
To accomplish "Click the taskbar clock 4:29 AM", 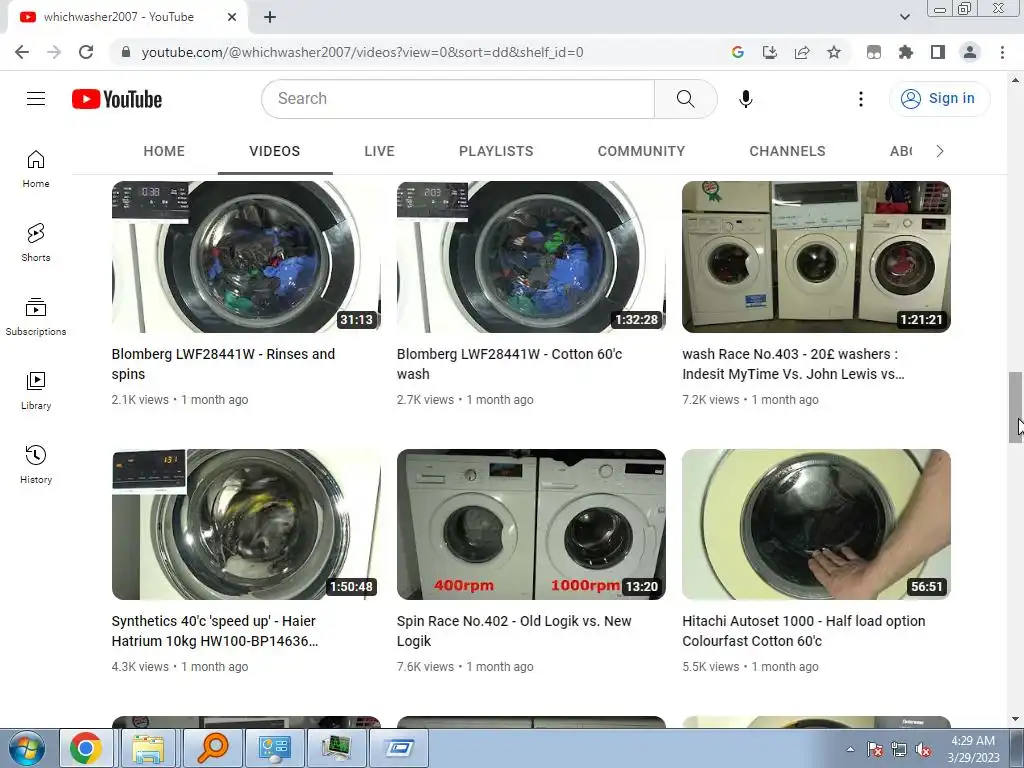I will [973, 749].
